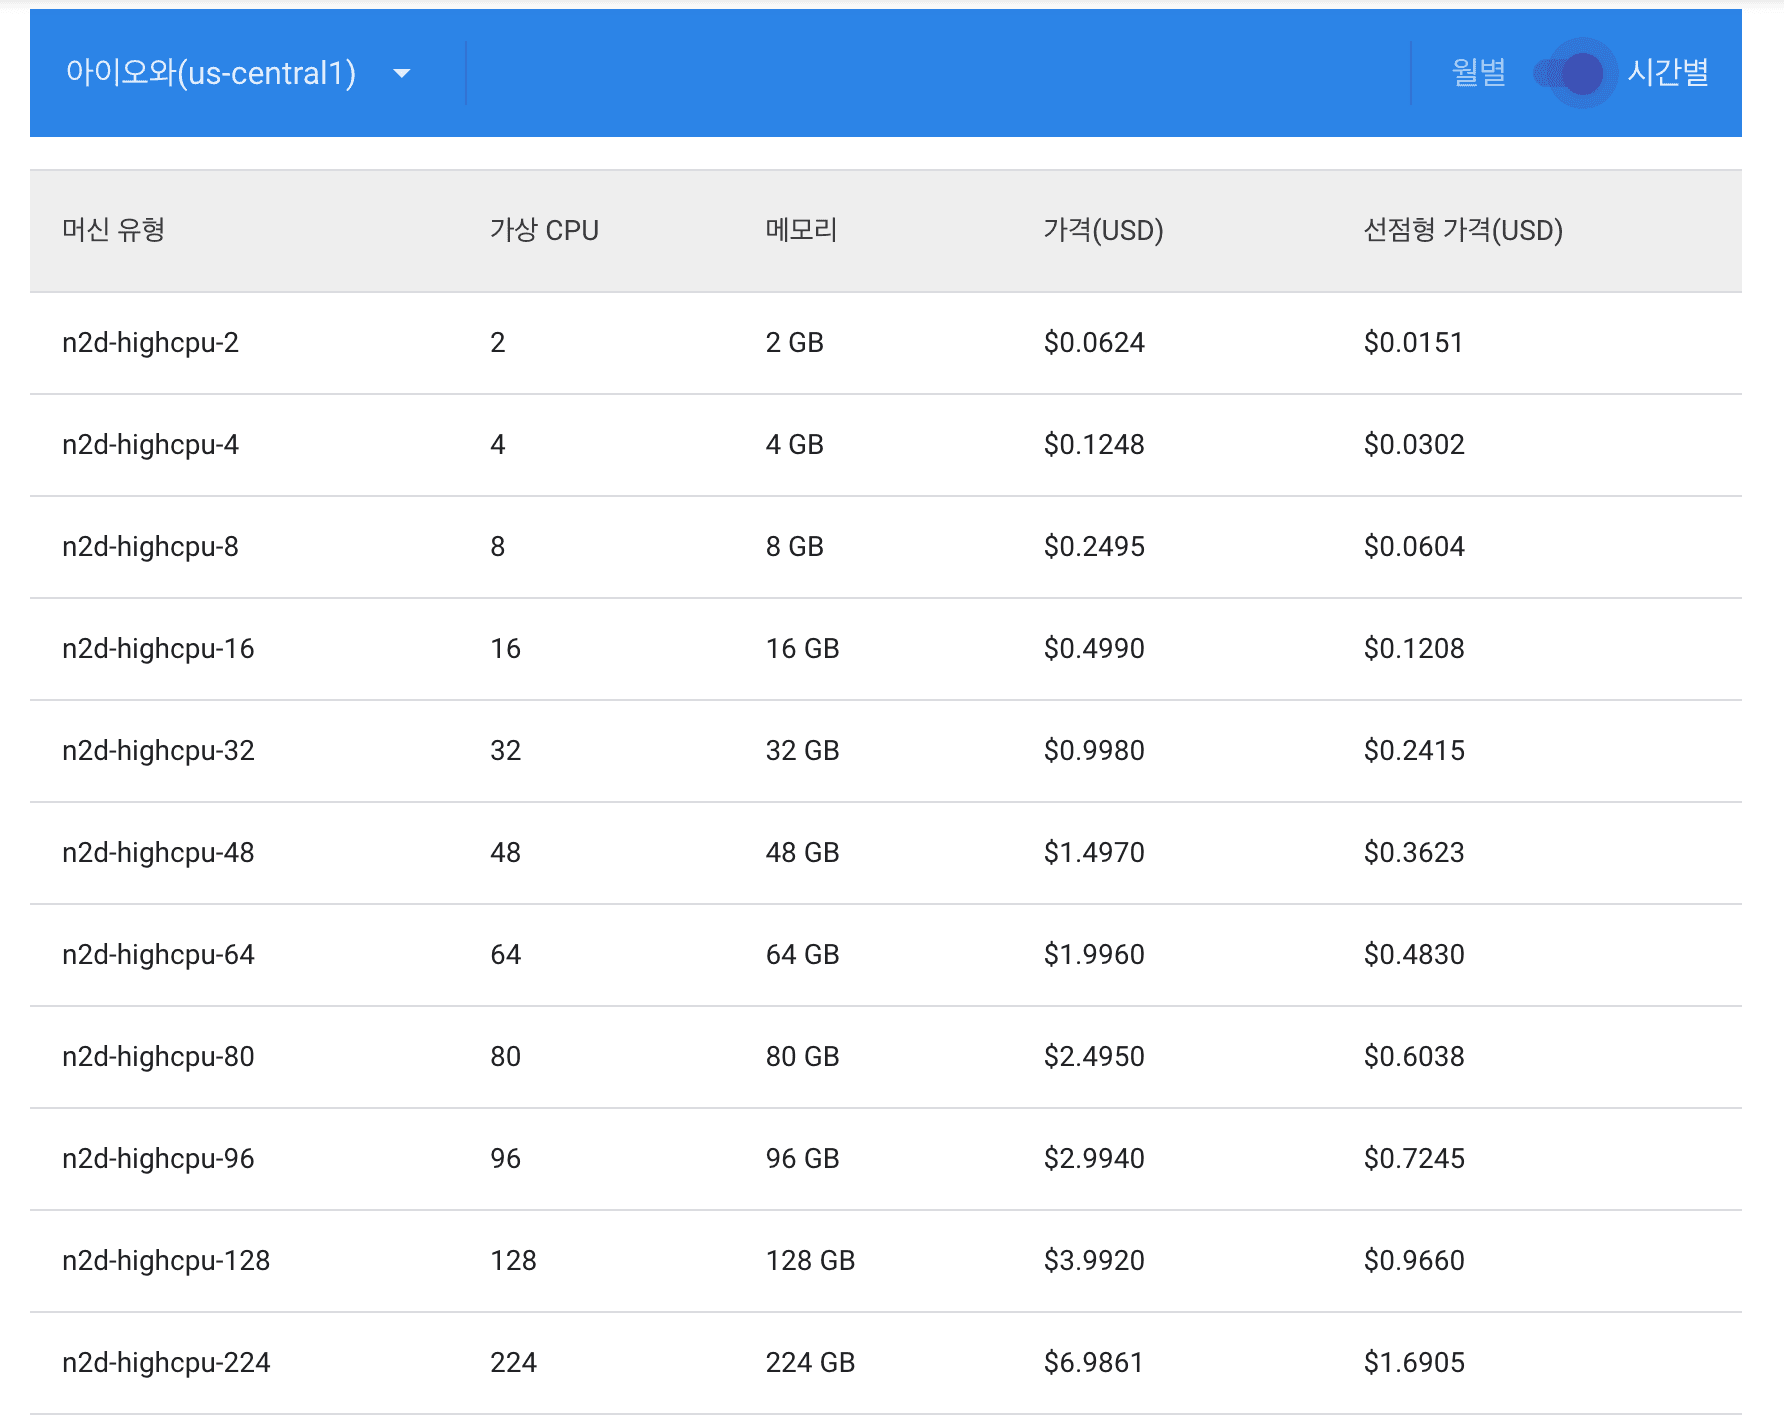Select the n2d-highcpu-8 machine type
Image resolution: width=1784 pixels, height=1420 pixels.
(x=150, y=547)
